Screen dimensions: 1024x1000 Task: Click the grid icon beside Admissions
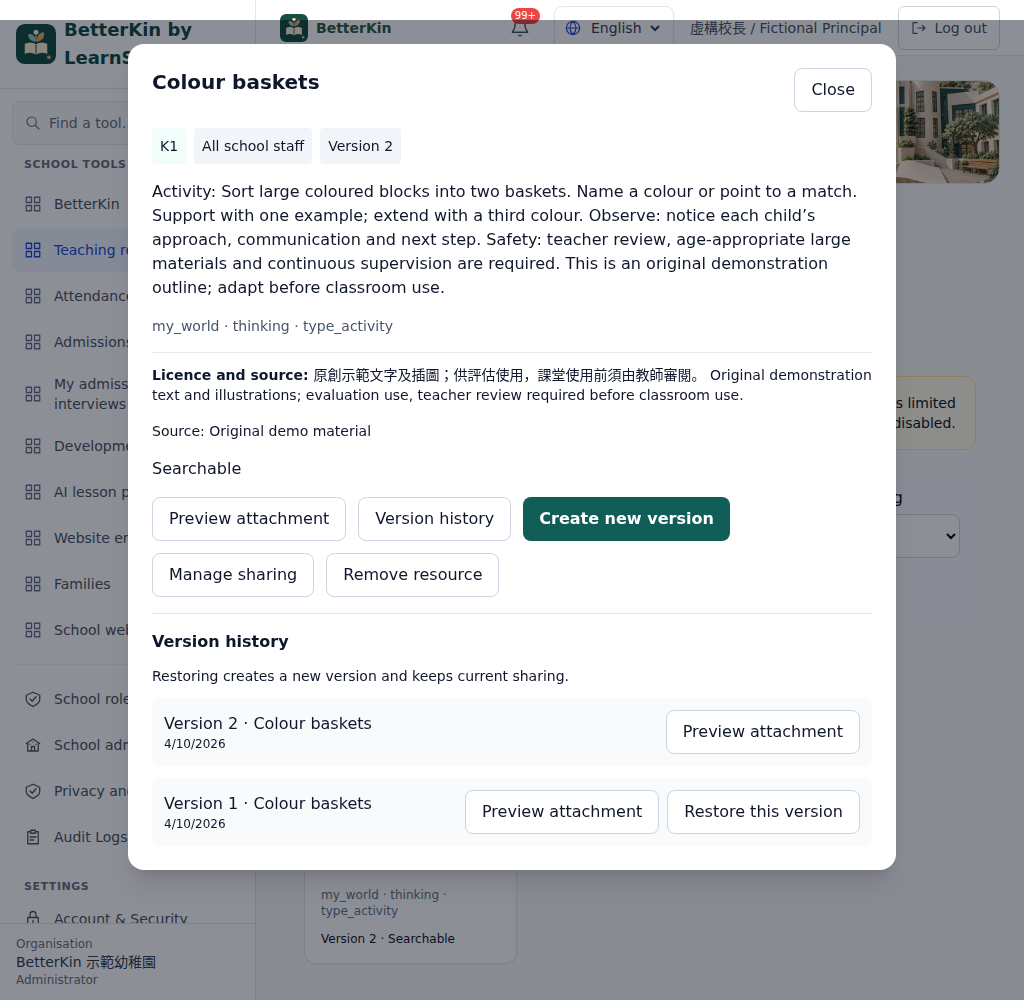tap(33, 342)
